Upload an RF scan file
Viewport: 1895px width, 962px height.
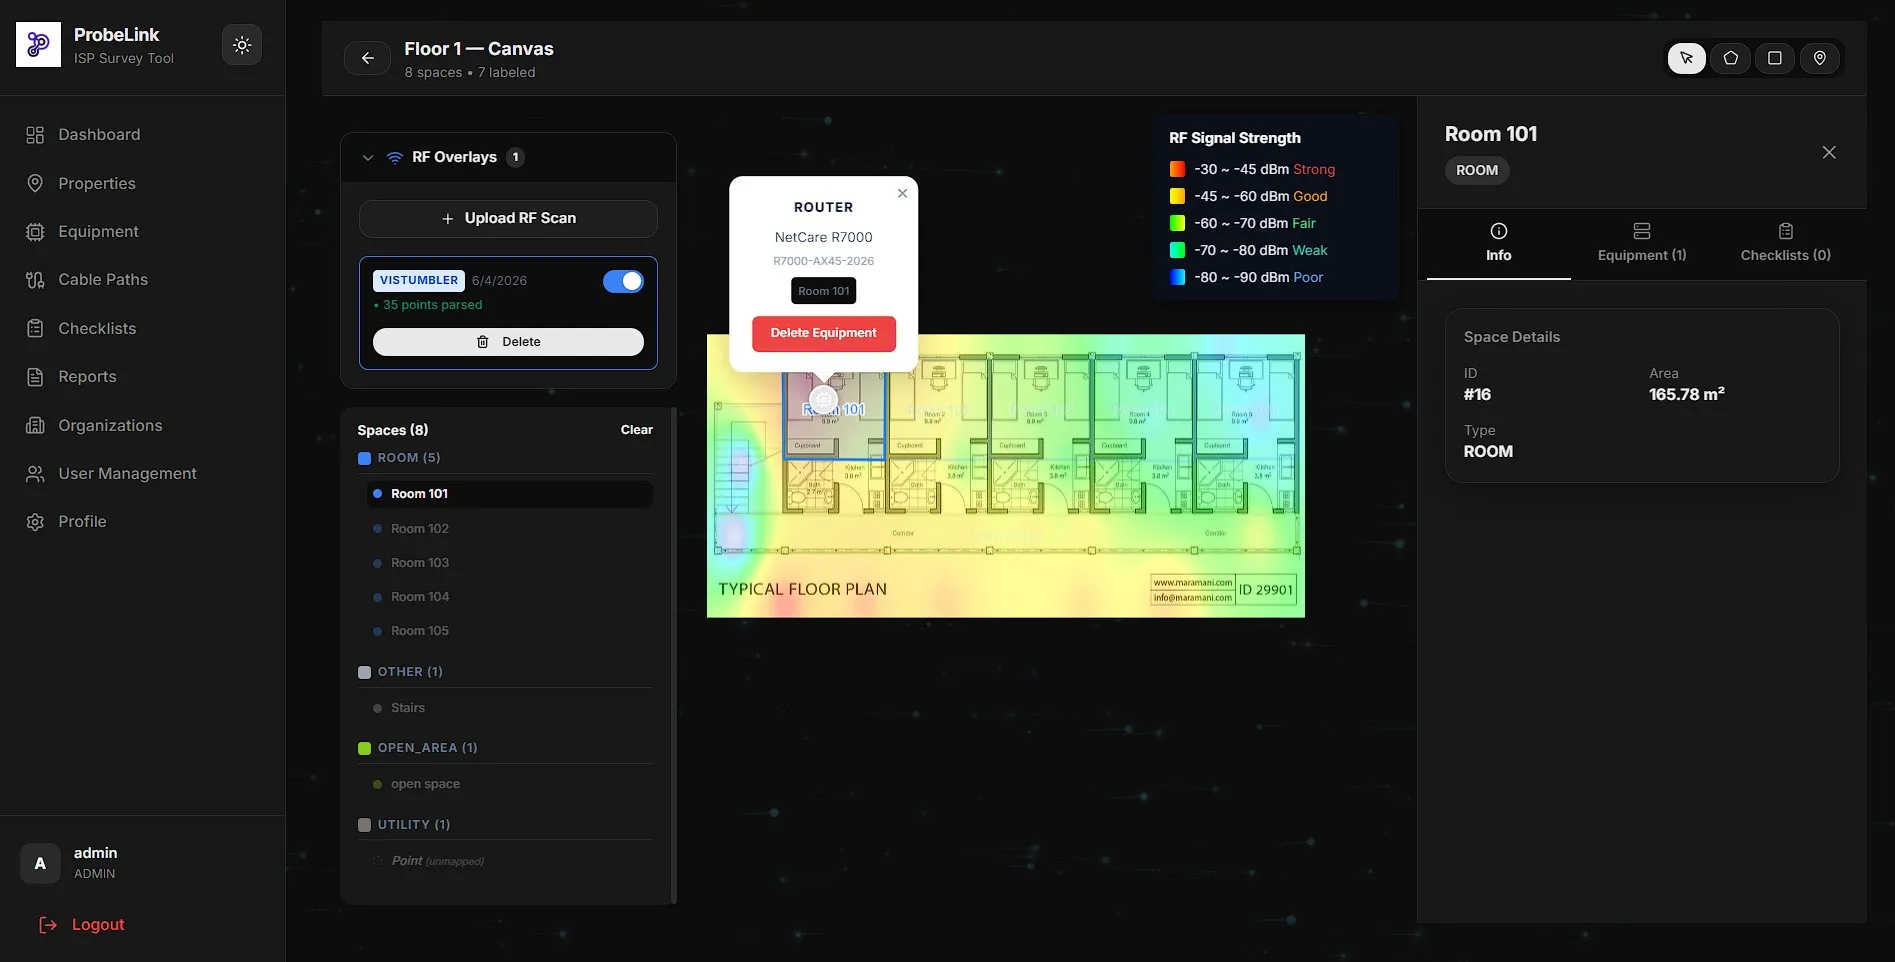click(508, 218)
